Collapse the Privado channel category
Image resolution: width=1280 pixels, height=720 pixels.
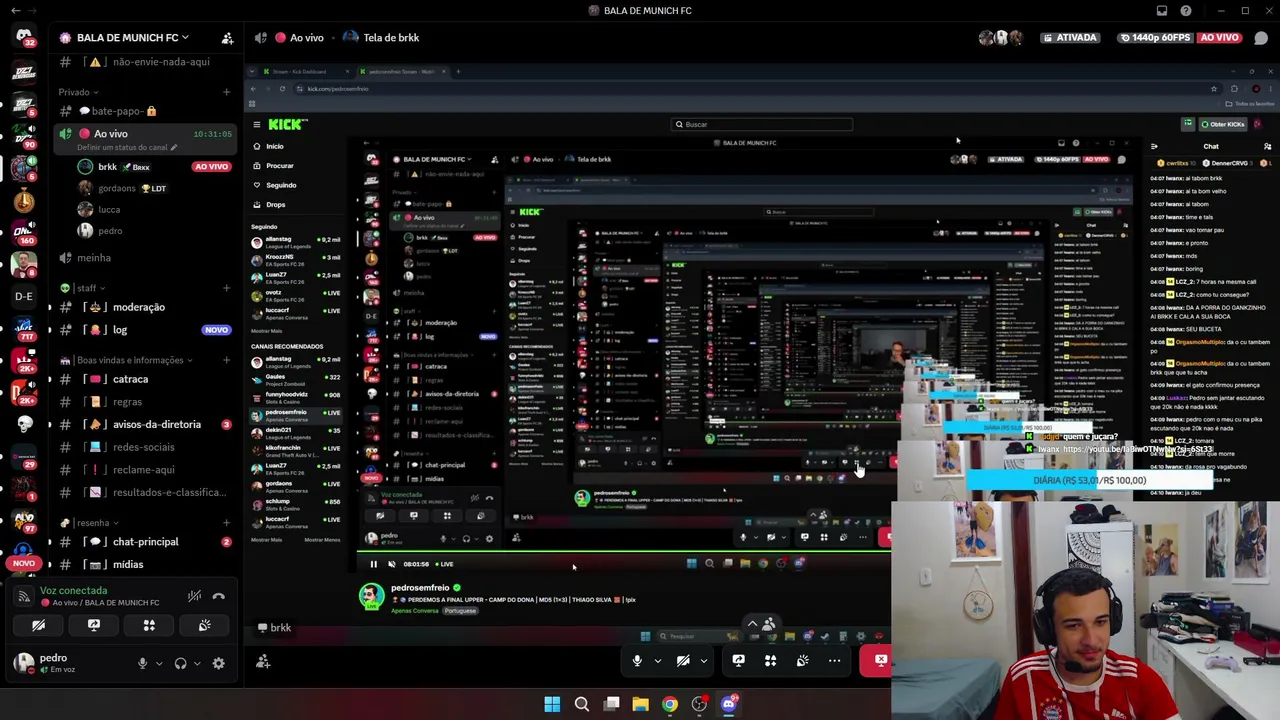point(78,92)
